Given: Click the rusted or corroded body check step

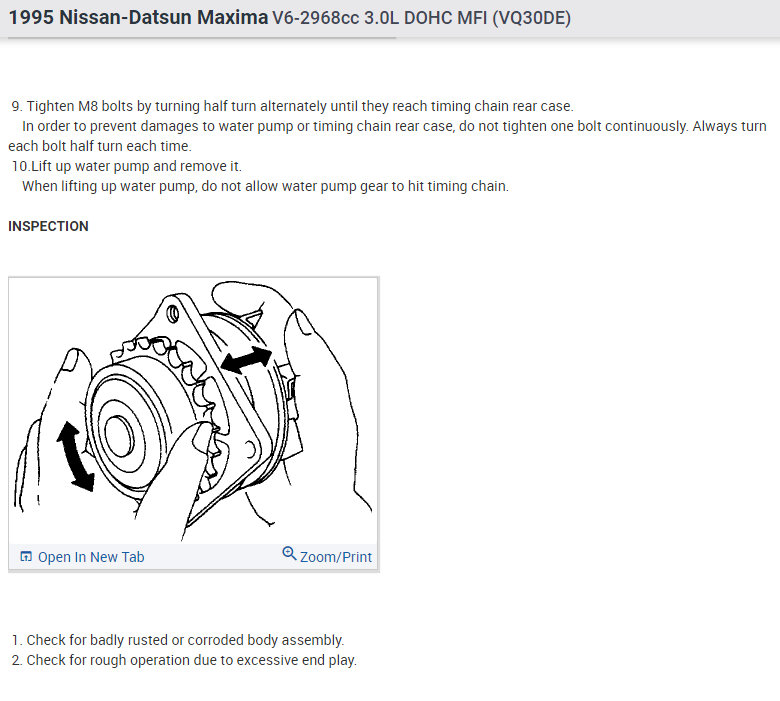Looking at the screenshot, I should click(185, 640).
